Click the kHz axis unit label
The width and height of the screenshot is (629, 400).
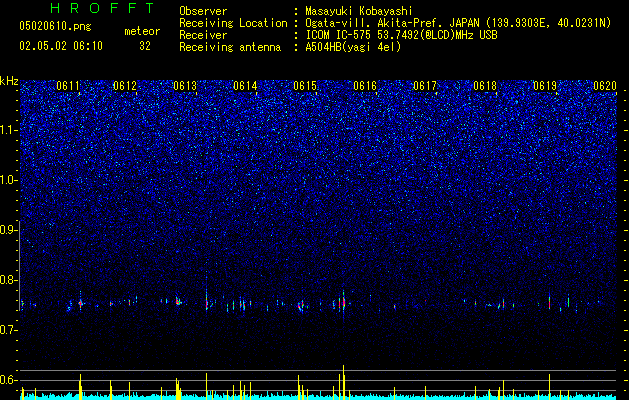click(x=9, y=81)
